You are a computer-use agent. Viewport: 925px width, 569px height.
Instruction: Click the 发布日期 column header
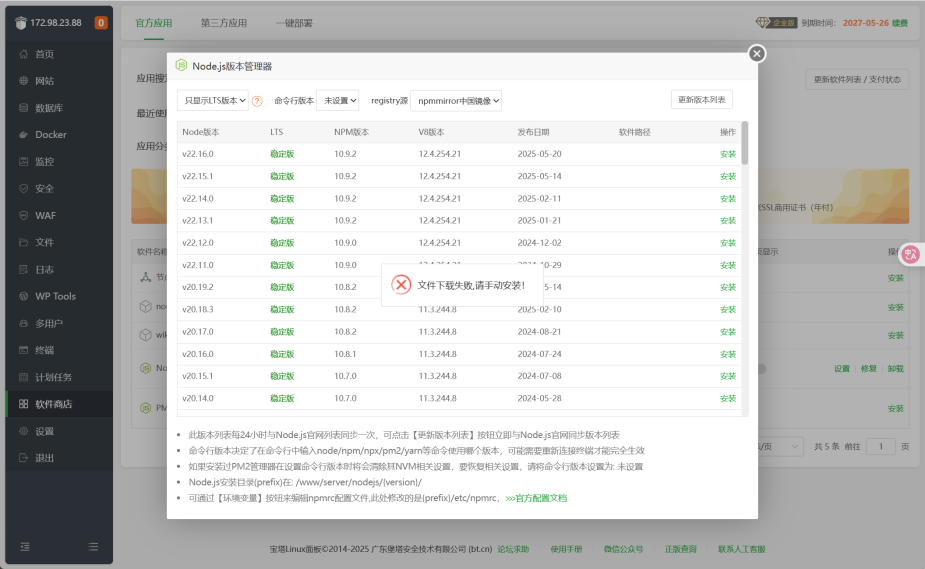pyautogui.click(x=533, y=132)
